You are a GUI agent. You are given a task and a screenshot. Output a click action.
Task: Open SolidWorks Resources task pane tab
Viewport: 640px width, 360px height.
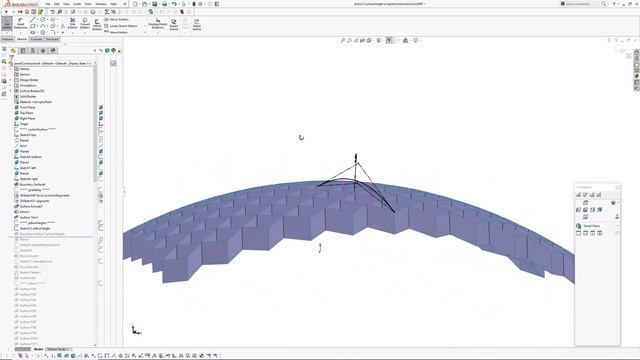(x=636, y=53)
